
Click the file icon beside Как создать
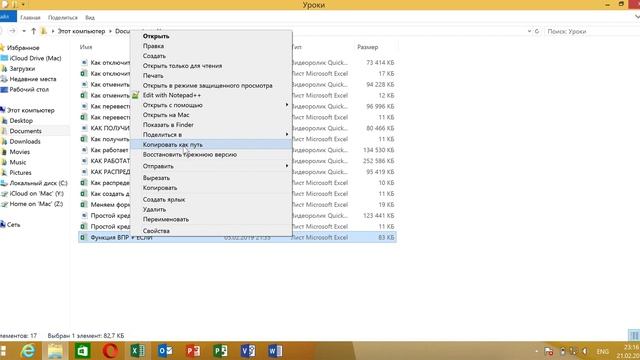point(83,193)
